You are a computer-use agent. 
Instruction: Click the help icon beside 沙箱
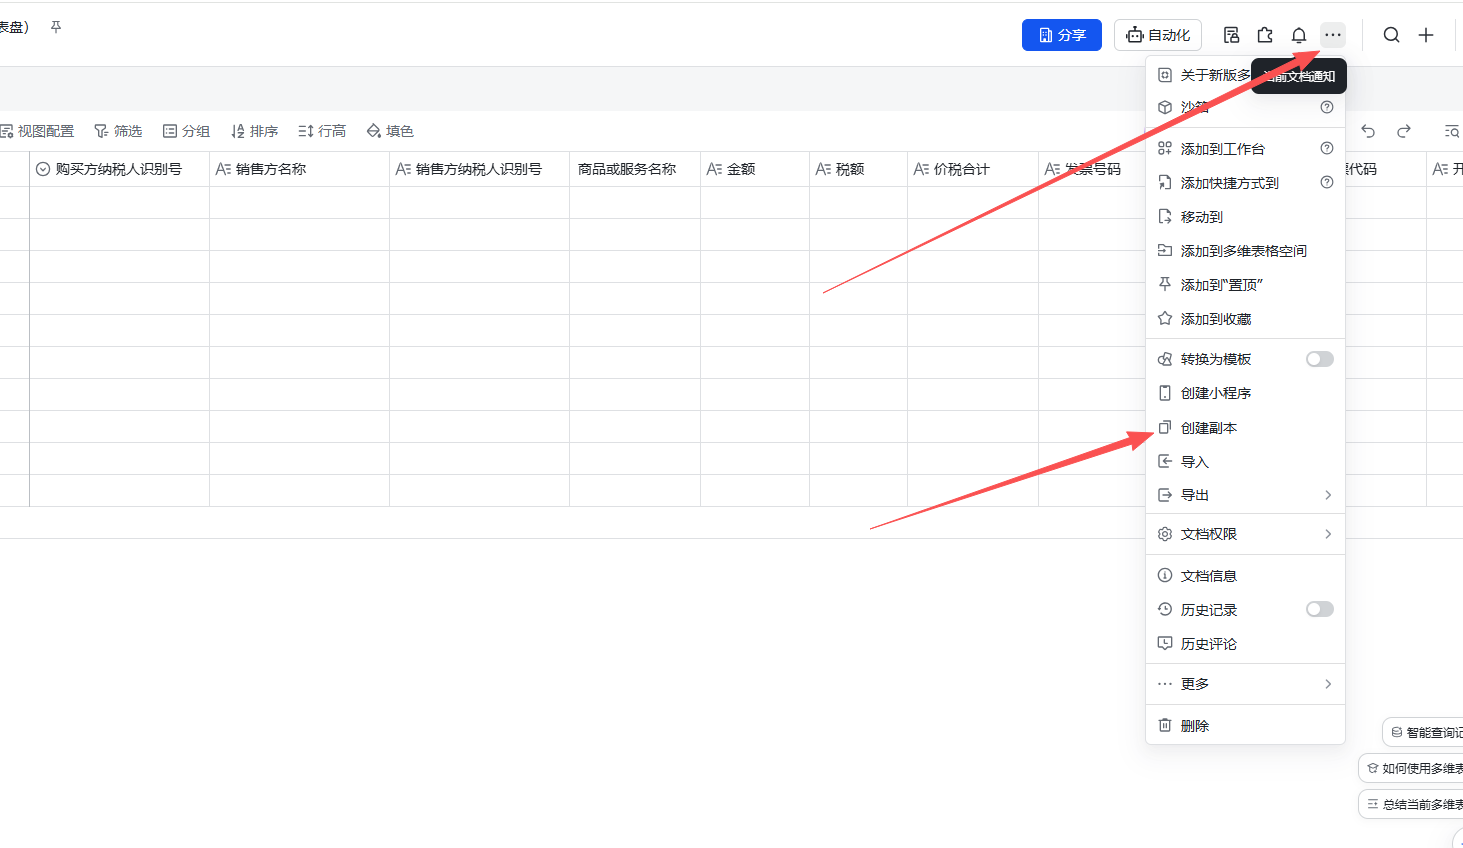(1327, 107)
